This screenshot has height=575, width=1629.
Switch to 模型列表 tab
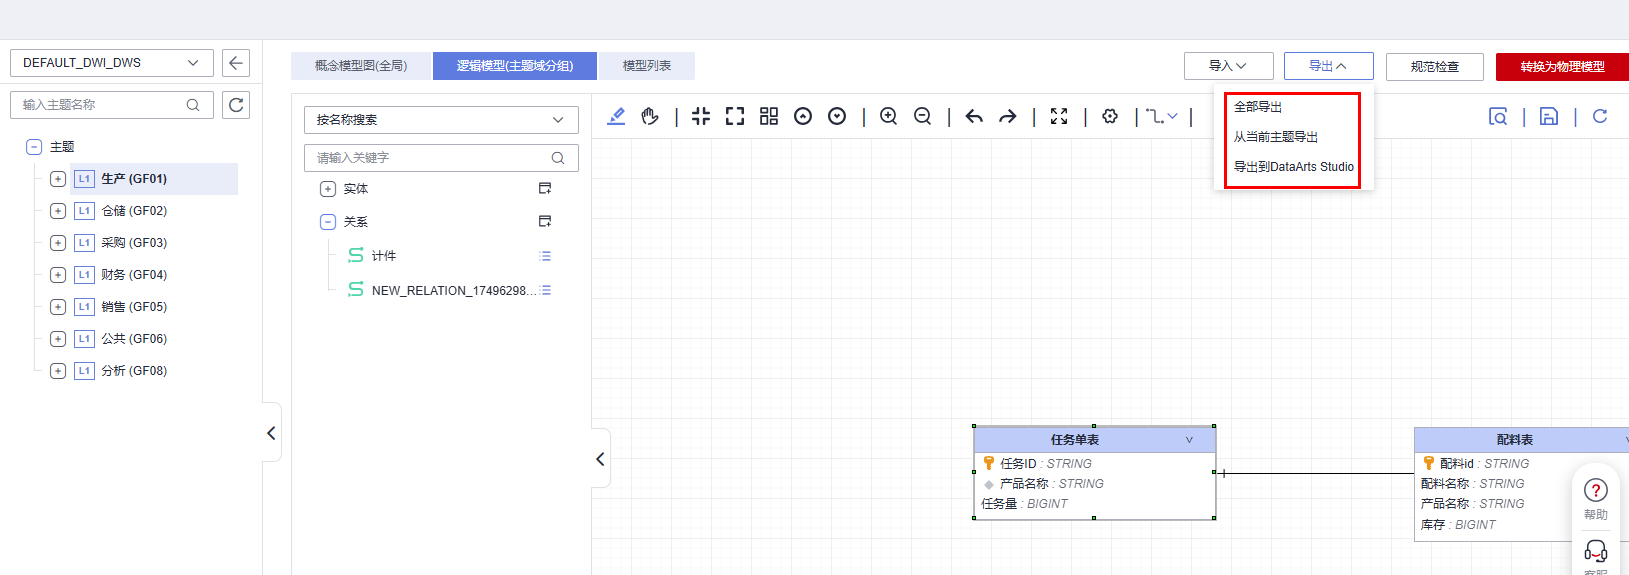coord(647,66)
